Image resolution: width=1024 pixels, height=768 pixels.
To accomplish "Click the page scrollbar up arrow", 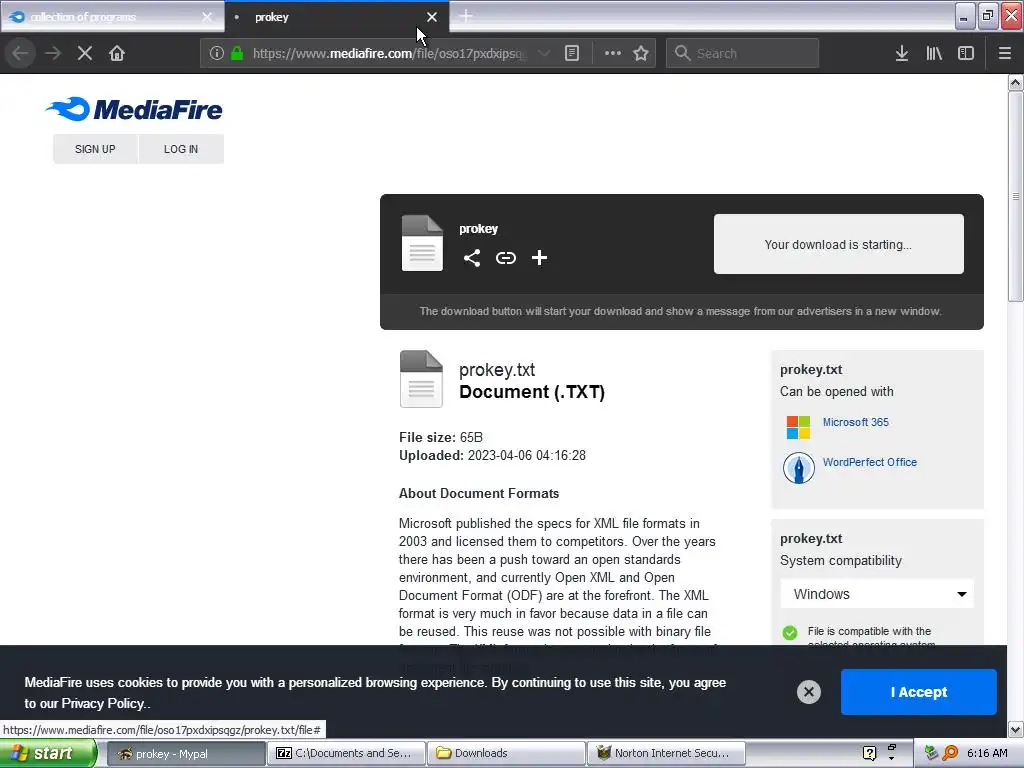I will pyautogui.click(x=1016, y=83).
